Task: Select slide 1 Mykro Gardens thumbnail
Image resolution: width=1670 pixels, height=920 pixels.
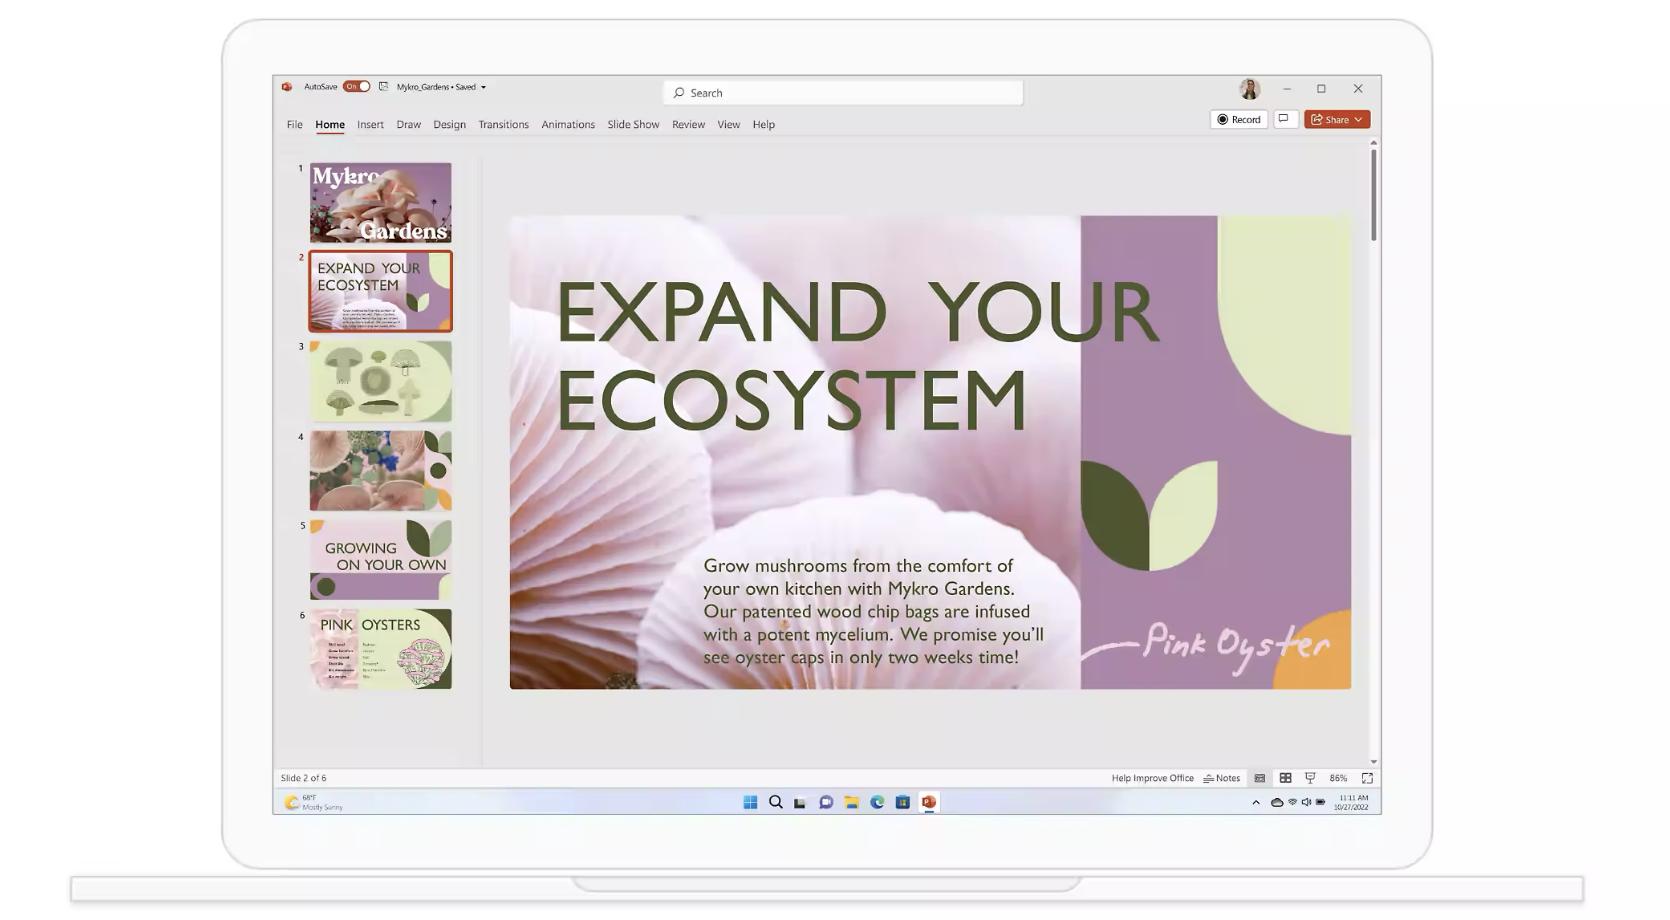Action: pyautogui.click(x=380, y=203)
